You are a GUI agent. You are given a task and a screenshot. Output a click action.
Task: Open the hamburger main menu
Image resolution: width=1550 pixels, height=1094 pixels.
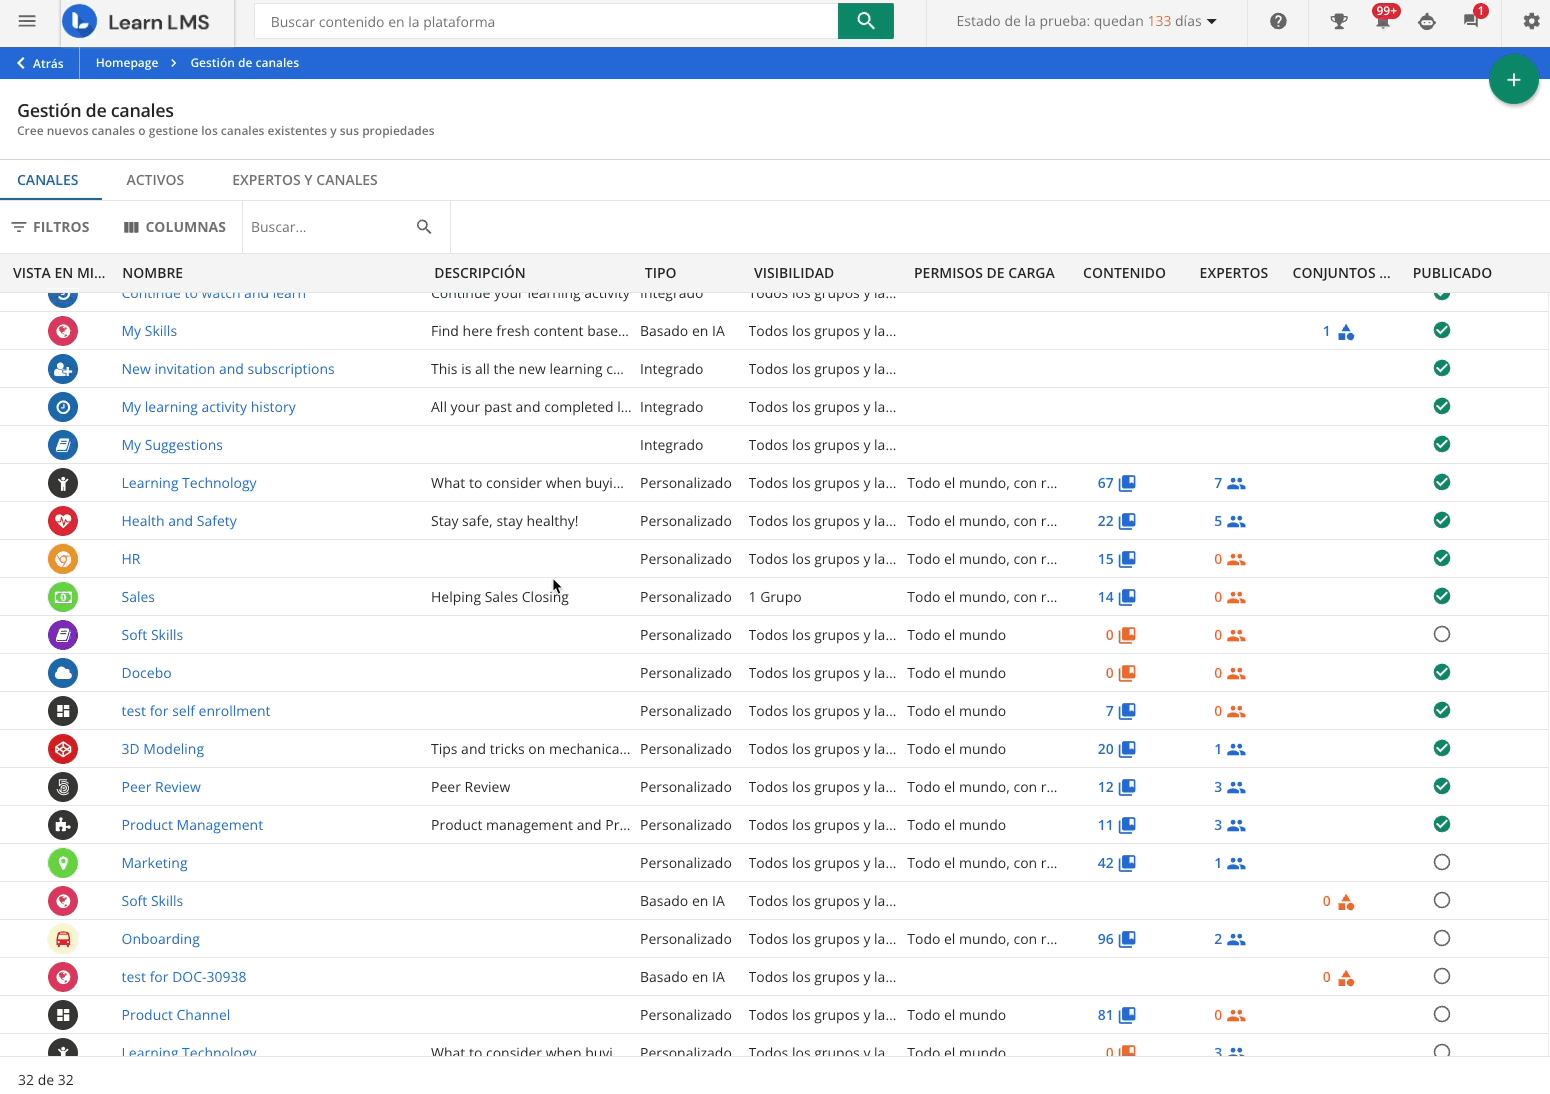tap(27, 21)
